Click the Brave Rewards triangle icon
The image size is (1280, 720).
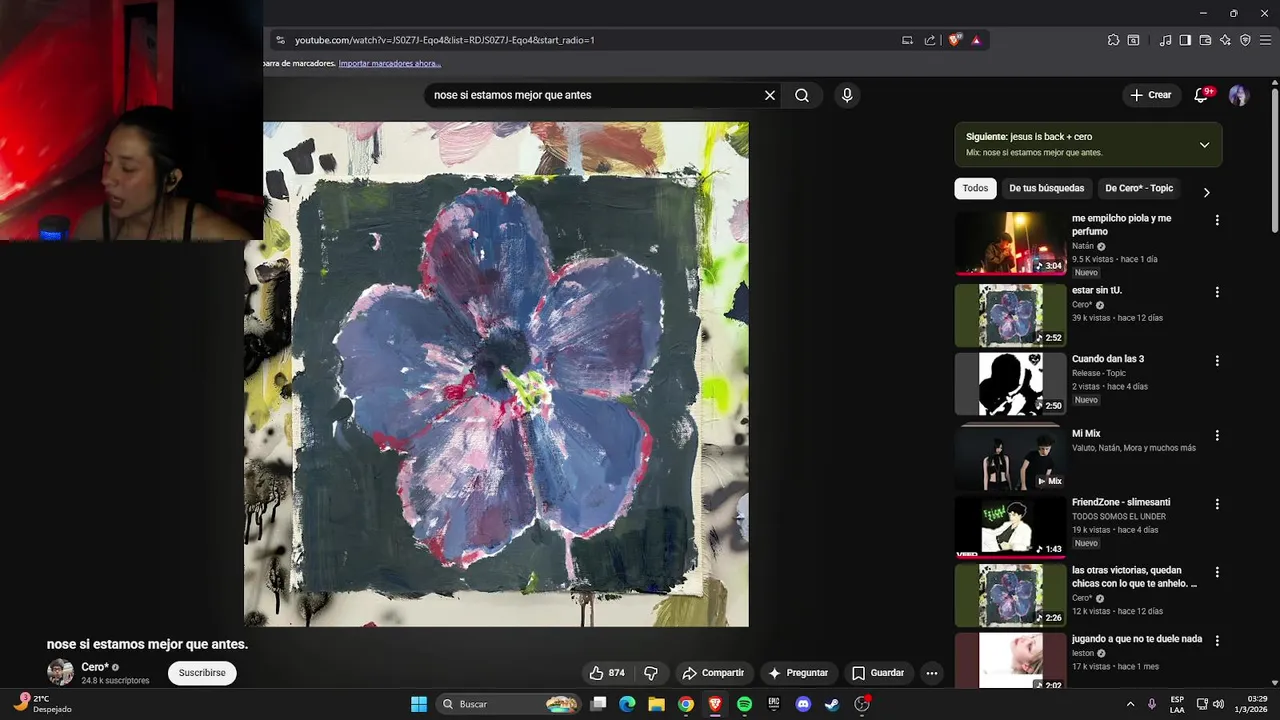tap(976, 40)
